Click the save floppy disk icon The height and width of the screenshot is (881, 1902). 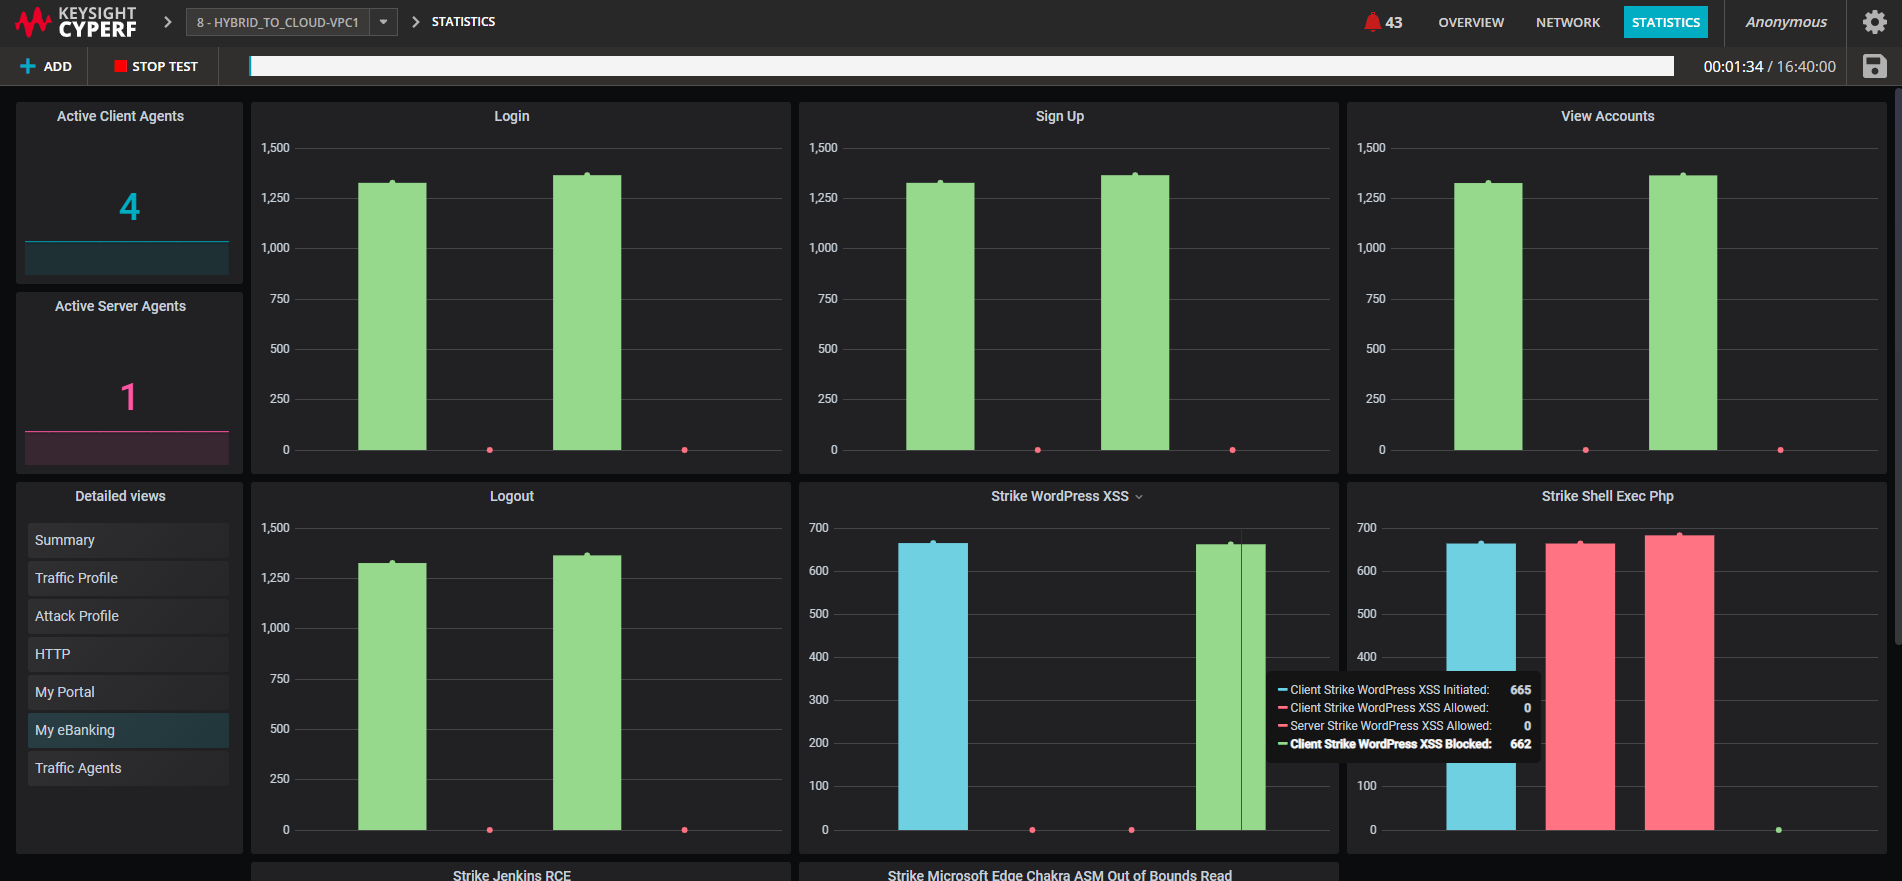pos(1874,66)
